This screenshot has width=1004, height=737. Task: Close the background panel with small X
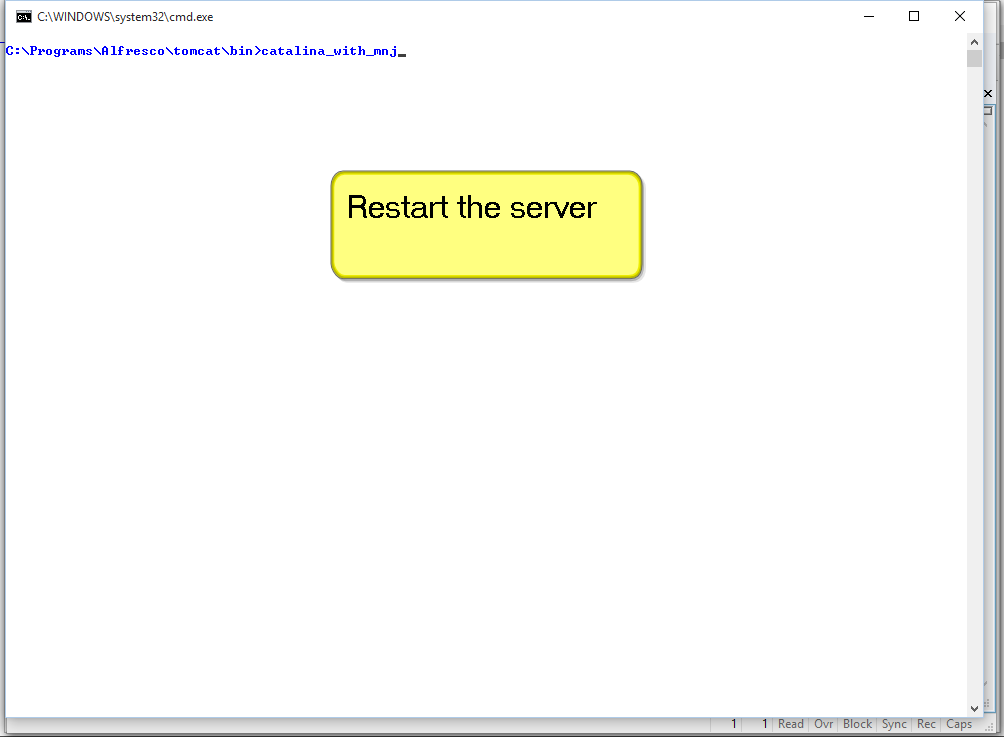point(988,93)
